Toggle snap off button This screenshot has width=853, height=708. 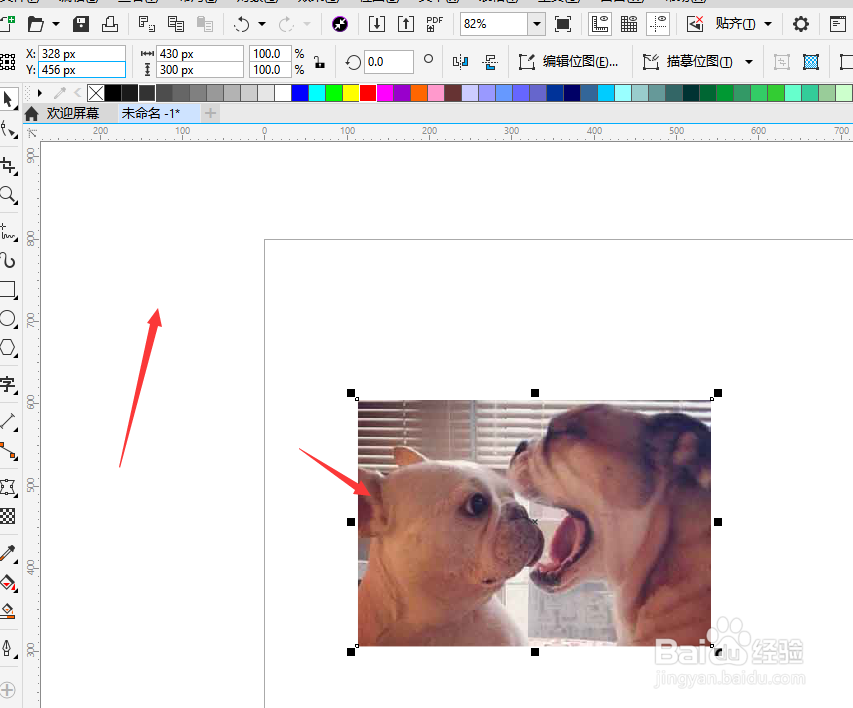(x=695, y=24)
